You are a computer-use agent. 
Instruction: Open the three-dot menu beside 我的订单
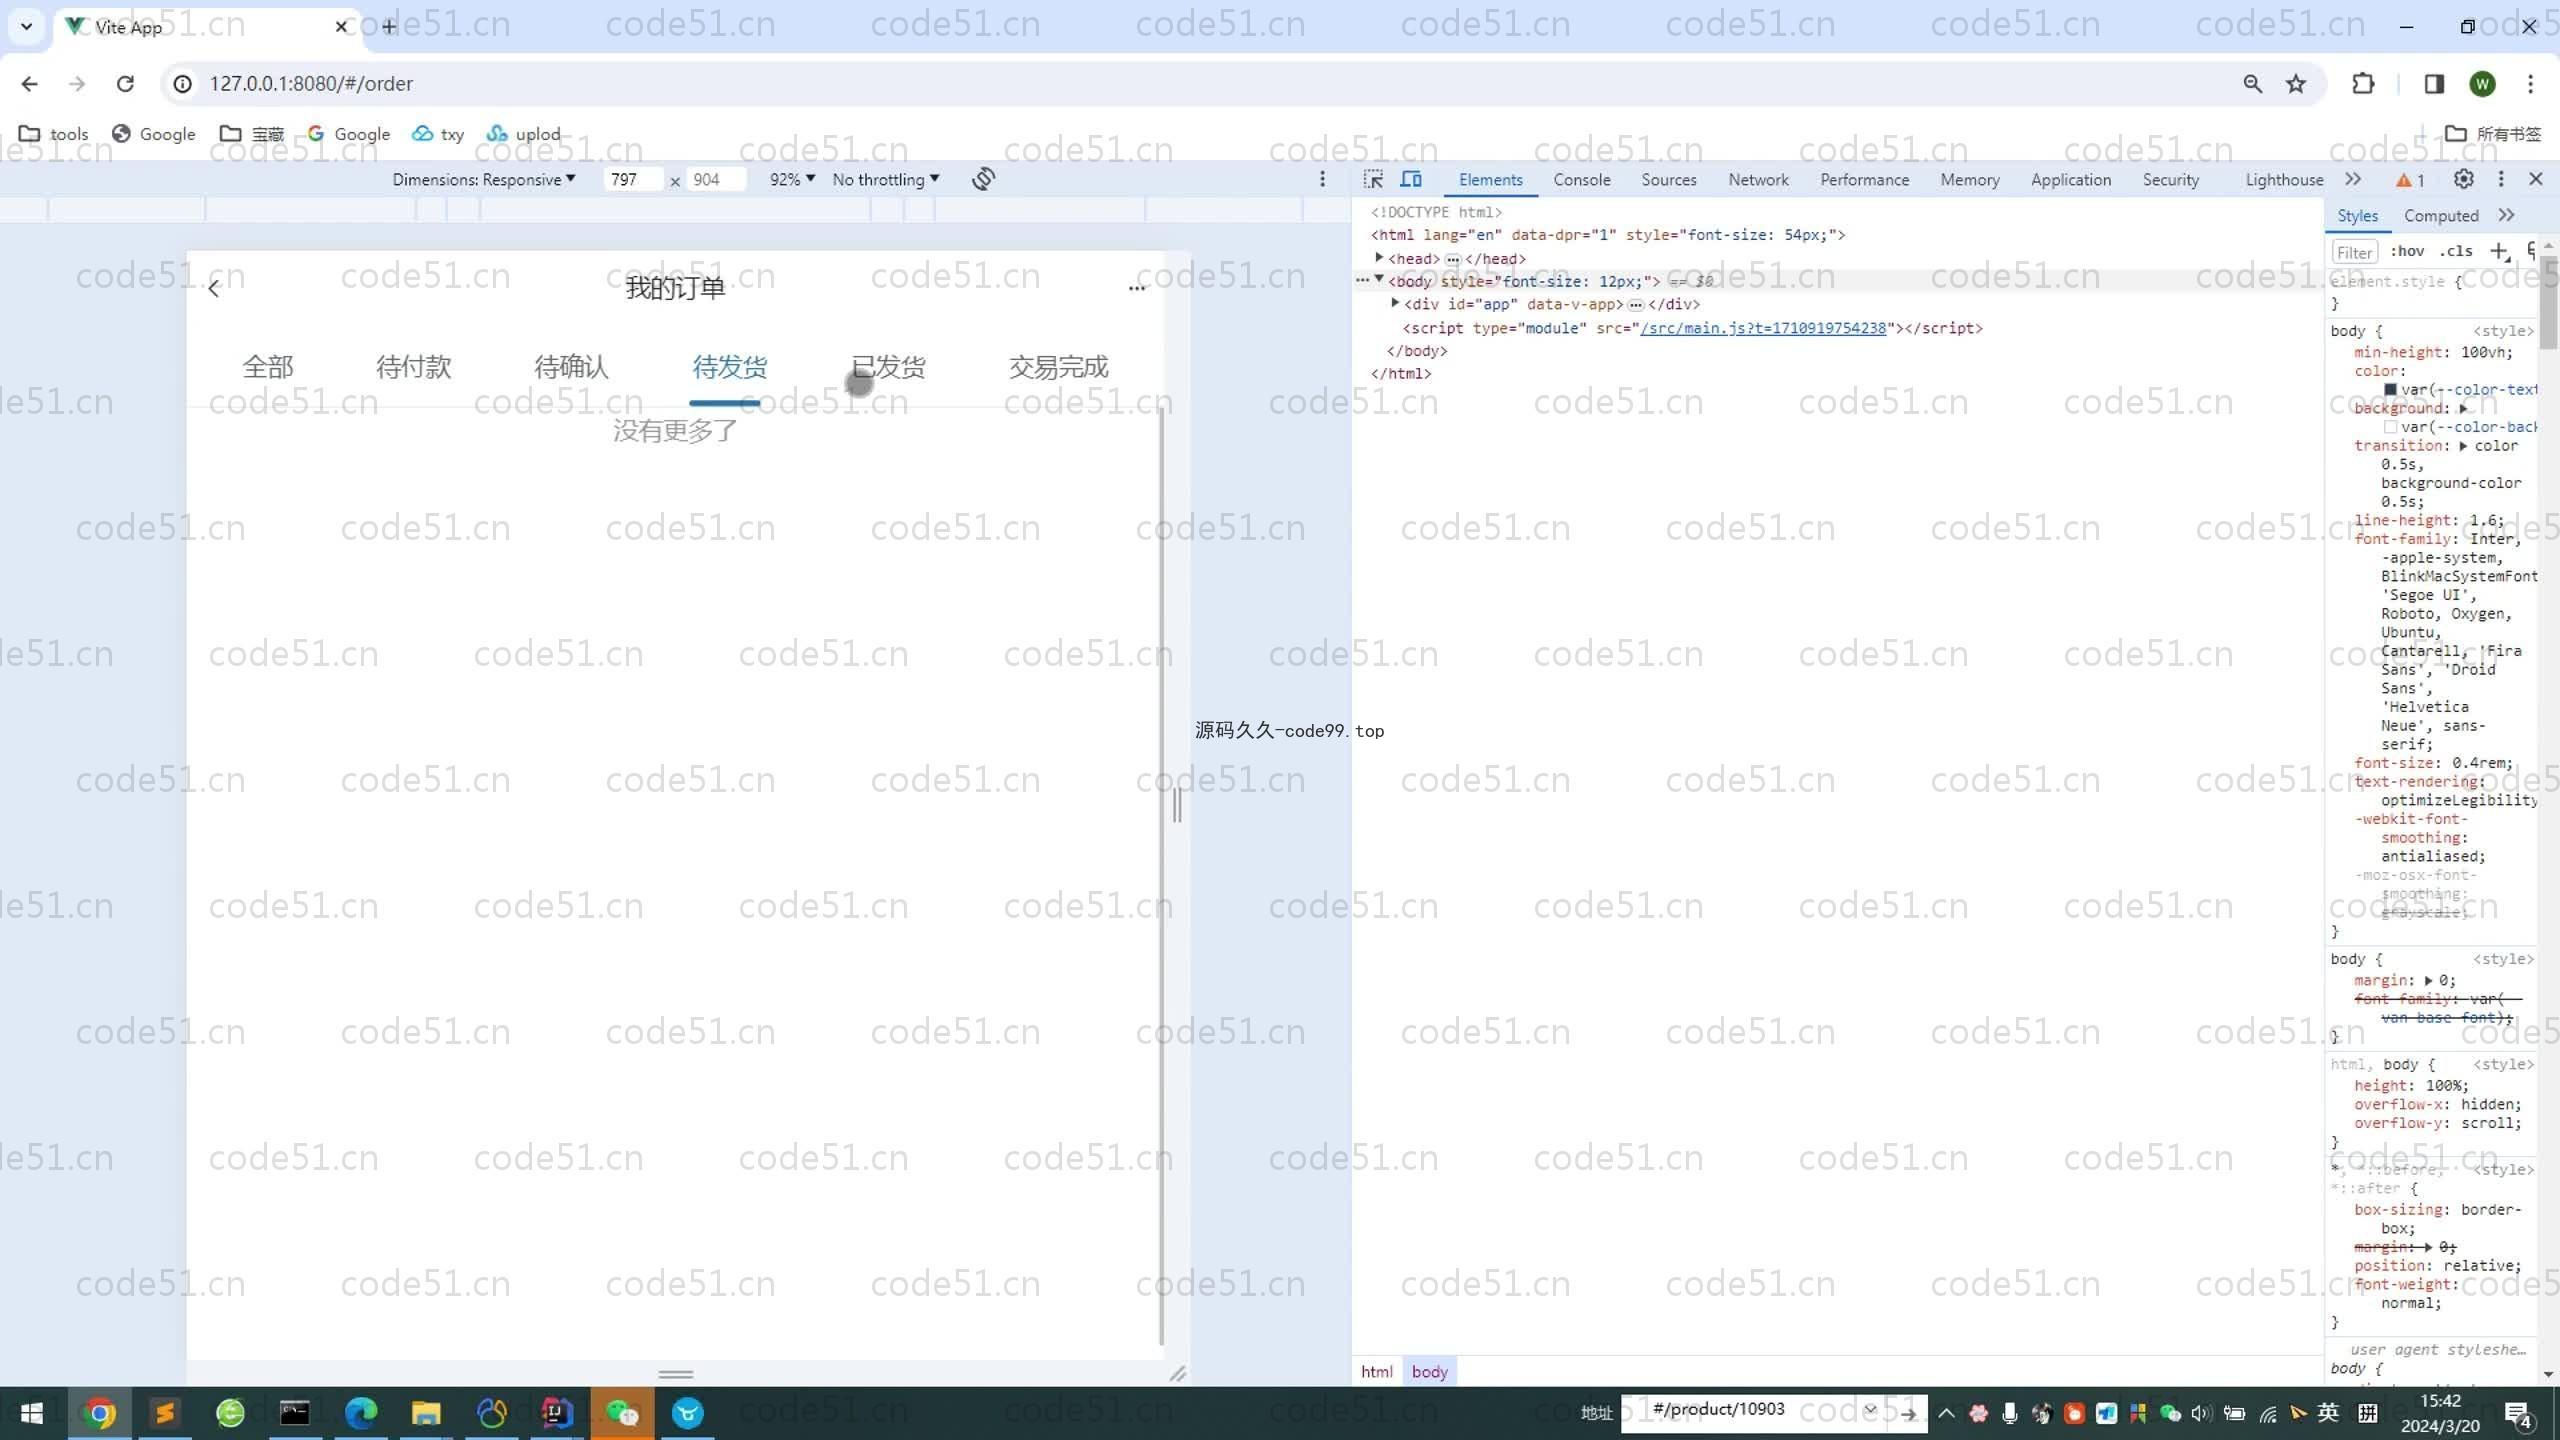click(1136, 288)
